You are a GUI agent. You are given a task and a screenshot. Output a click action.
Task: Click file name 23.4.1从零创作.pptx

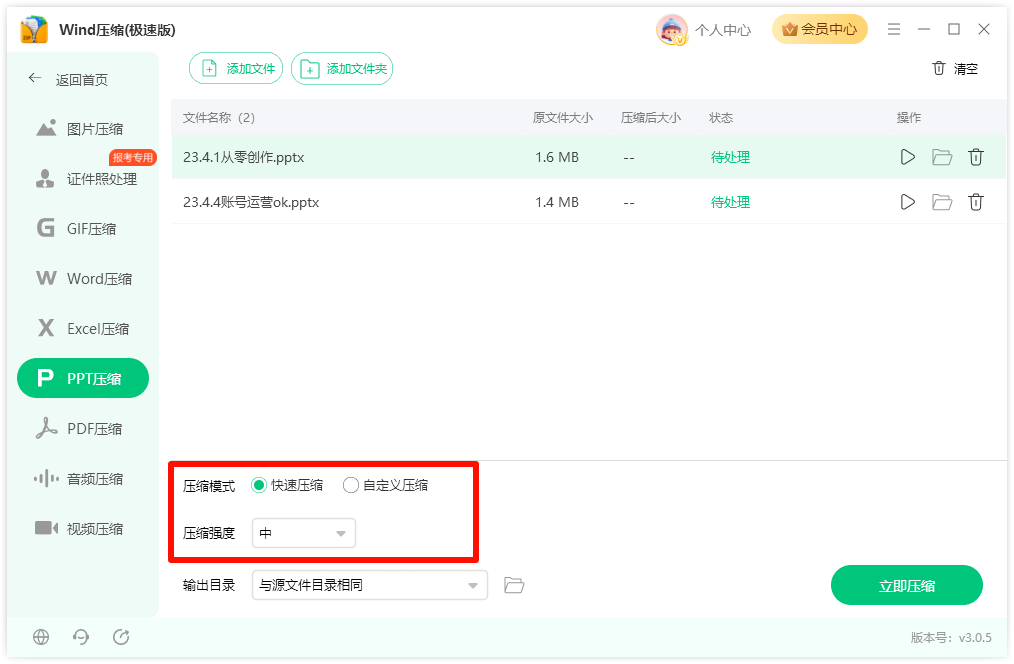[243, 157]
